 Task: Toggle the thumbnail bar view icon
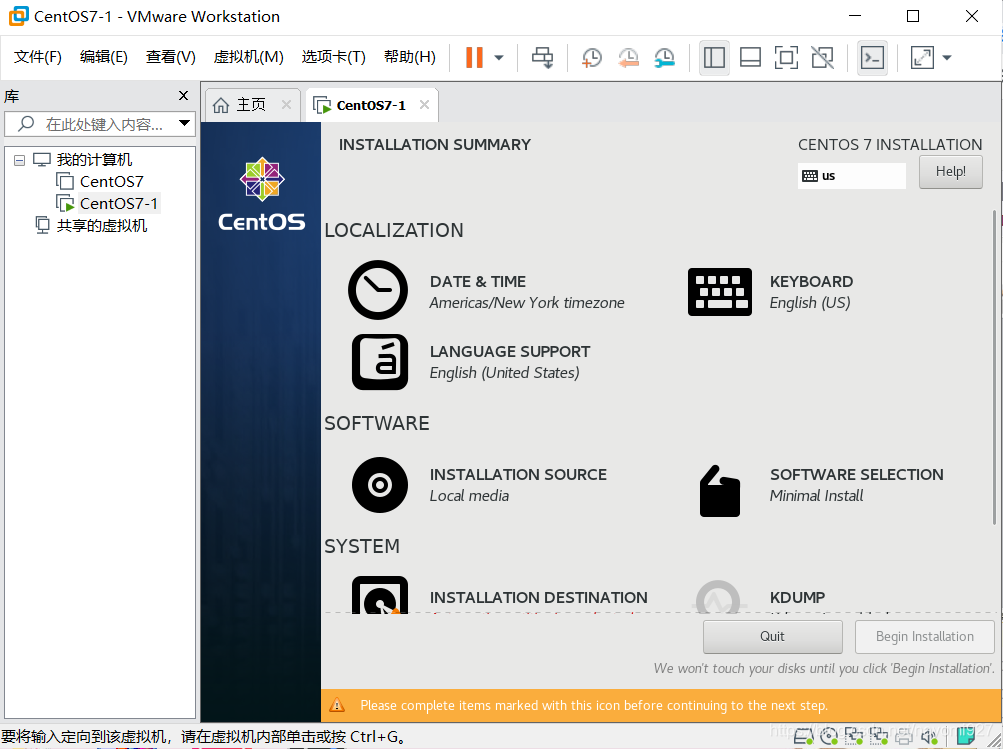click(x=750, y=58)
